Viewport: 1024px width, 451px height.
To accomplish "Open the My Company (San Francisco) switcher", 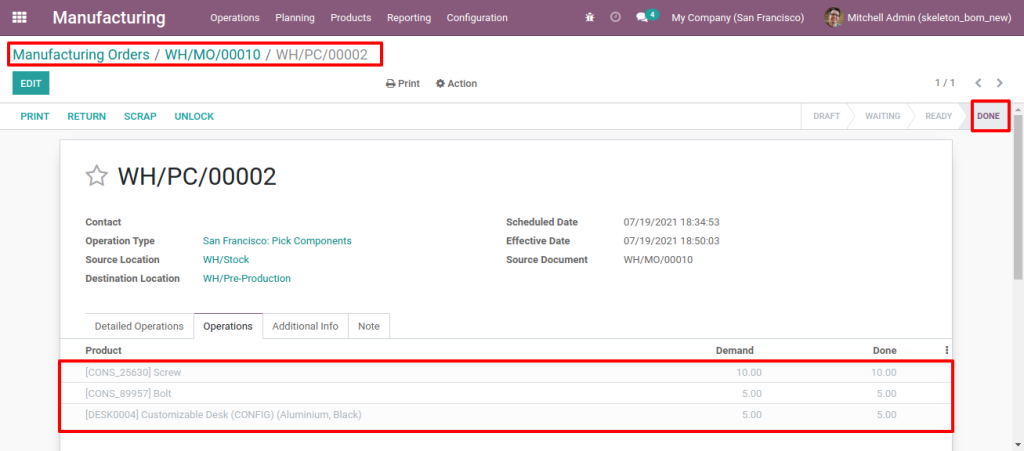I will point(740,17).
